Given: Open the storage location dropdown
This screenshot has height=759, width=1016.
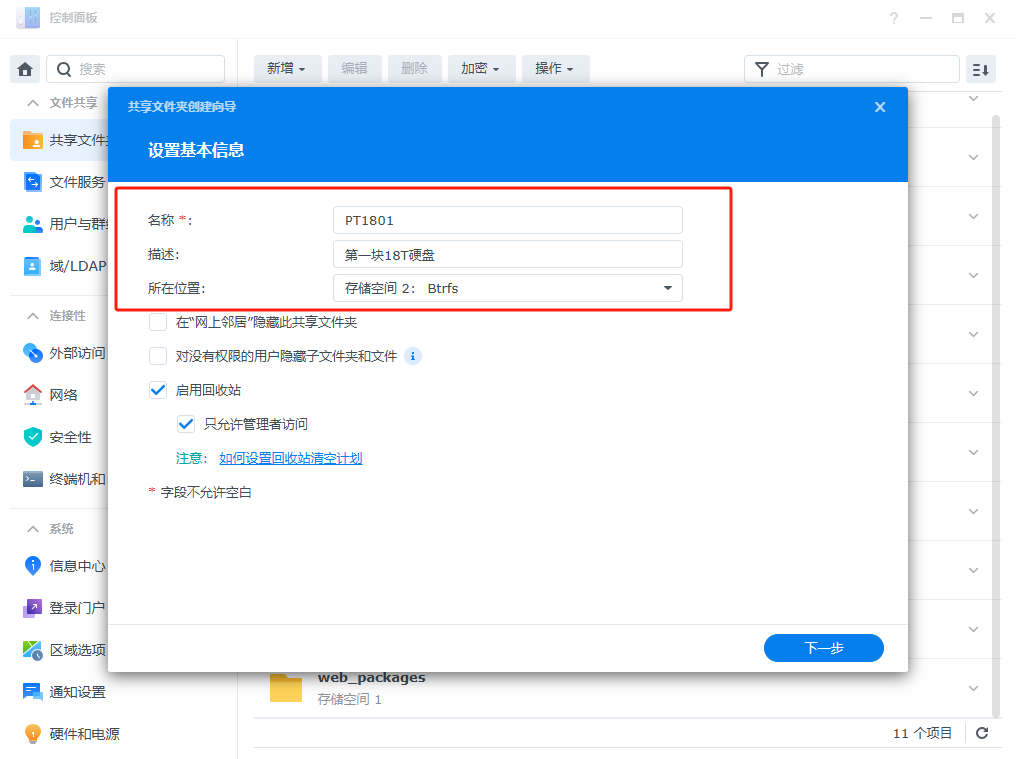Looking at the screenshot, I should pyautogui.click(x=507, y=288).
